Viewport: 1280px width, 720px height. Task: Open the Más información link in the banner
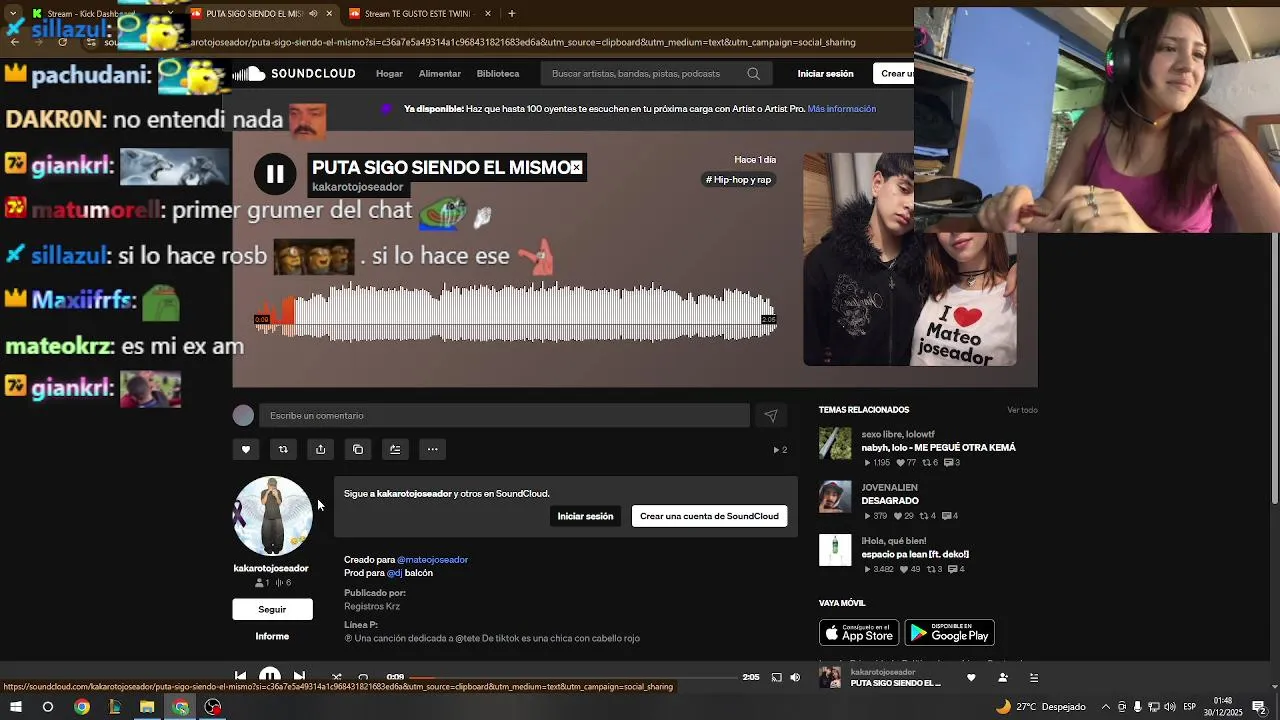point(842,109)
